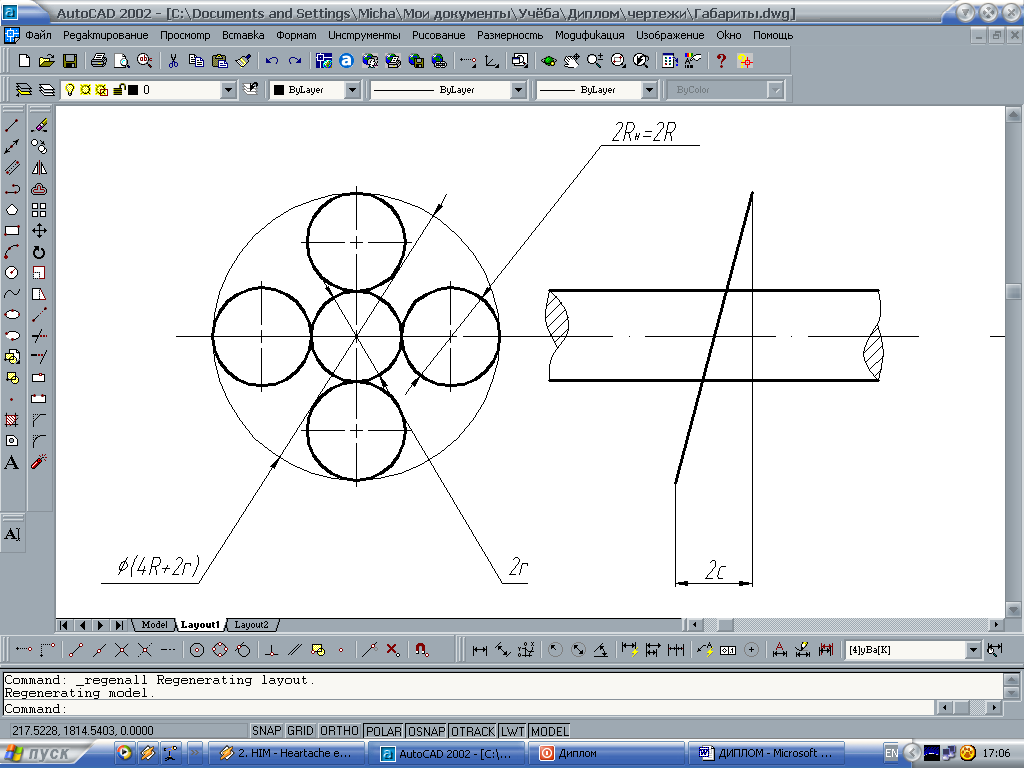This screenshot has width=1024, height=768.
Task: Expand the layer list dropdown
Action: (x=229, y=90)
